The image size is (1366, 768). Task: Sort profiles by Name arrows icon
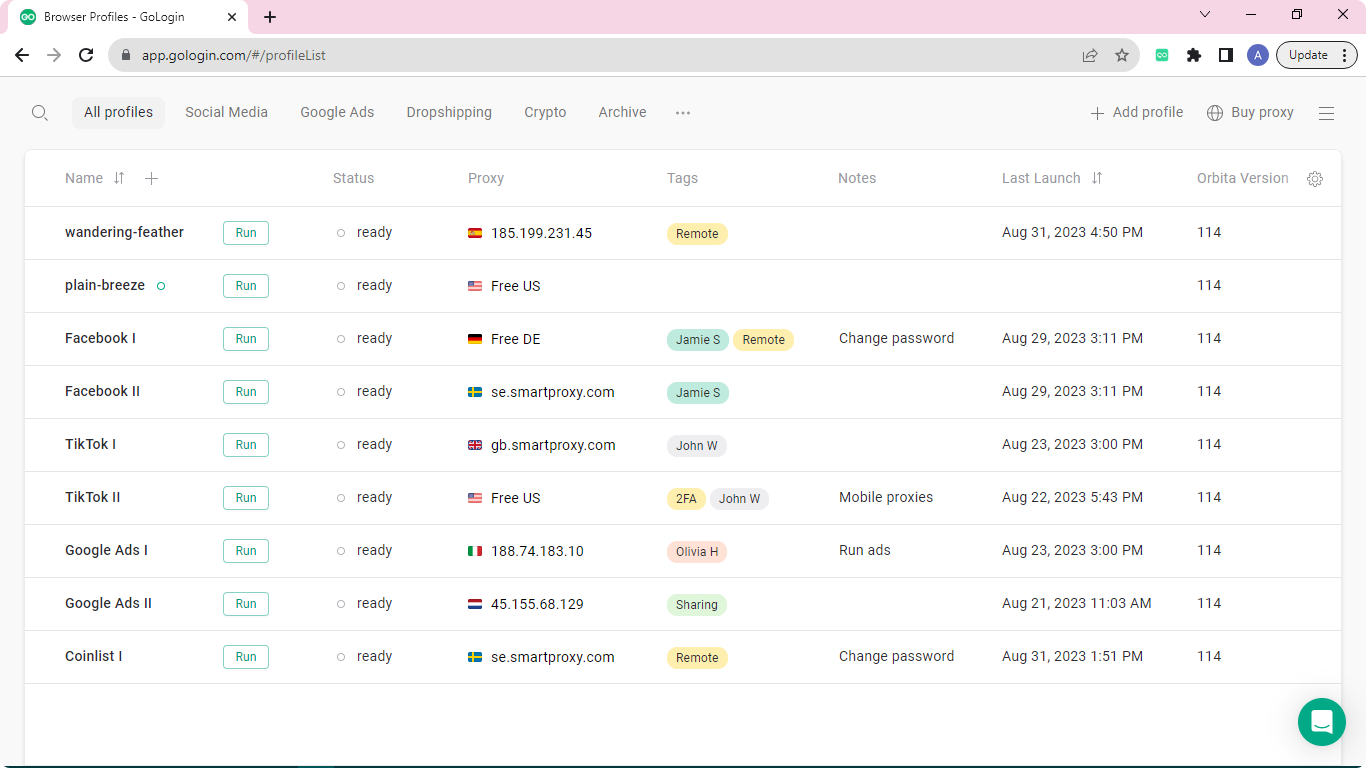[x=119, y=178]
